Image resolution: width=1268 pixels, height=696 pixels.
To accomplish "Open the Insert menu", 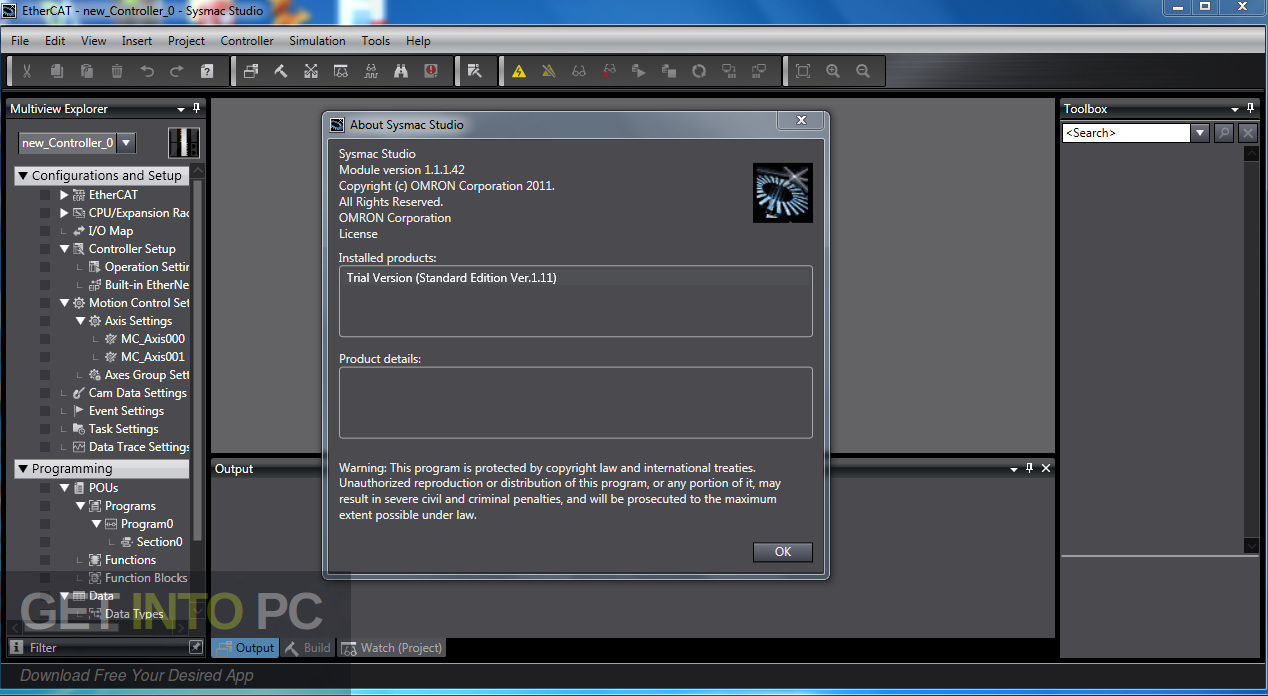I will coord(137,41).
